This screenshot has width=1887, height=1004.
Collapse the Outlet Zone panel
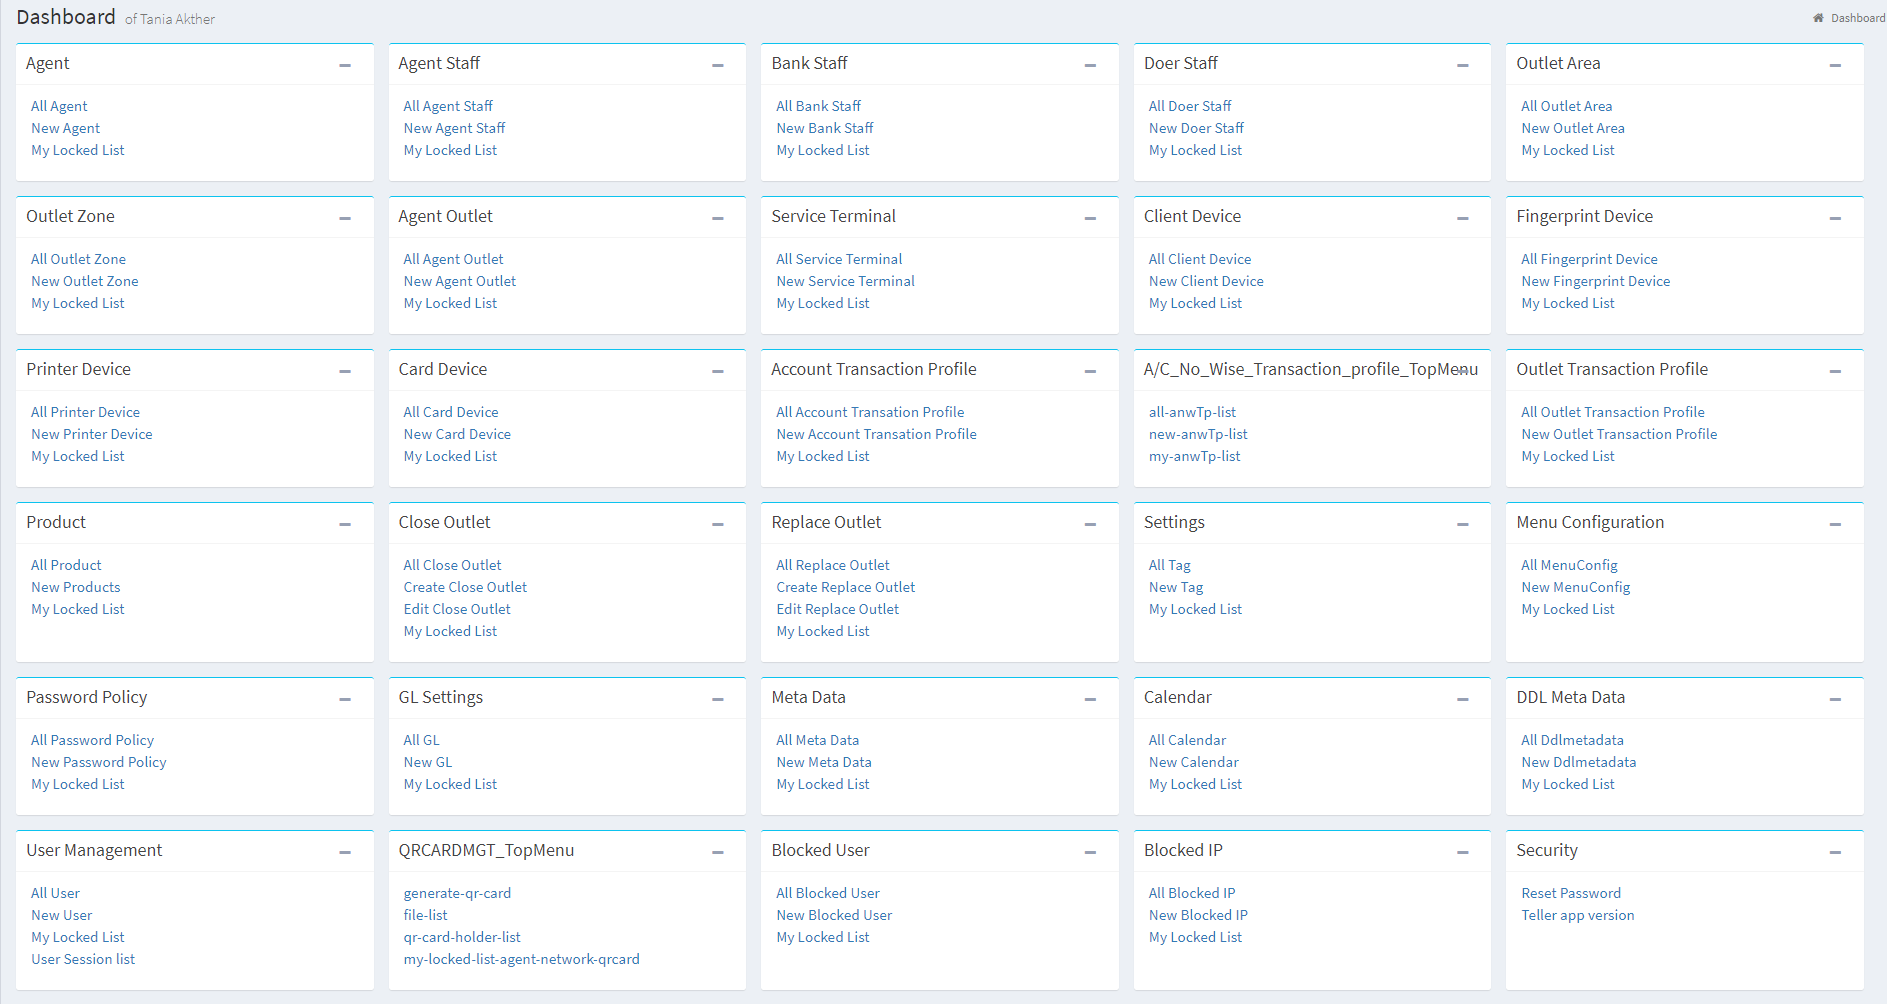(345, 218)
